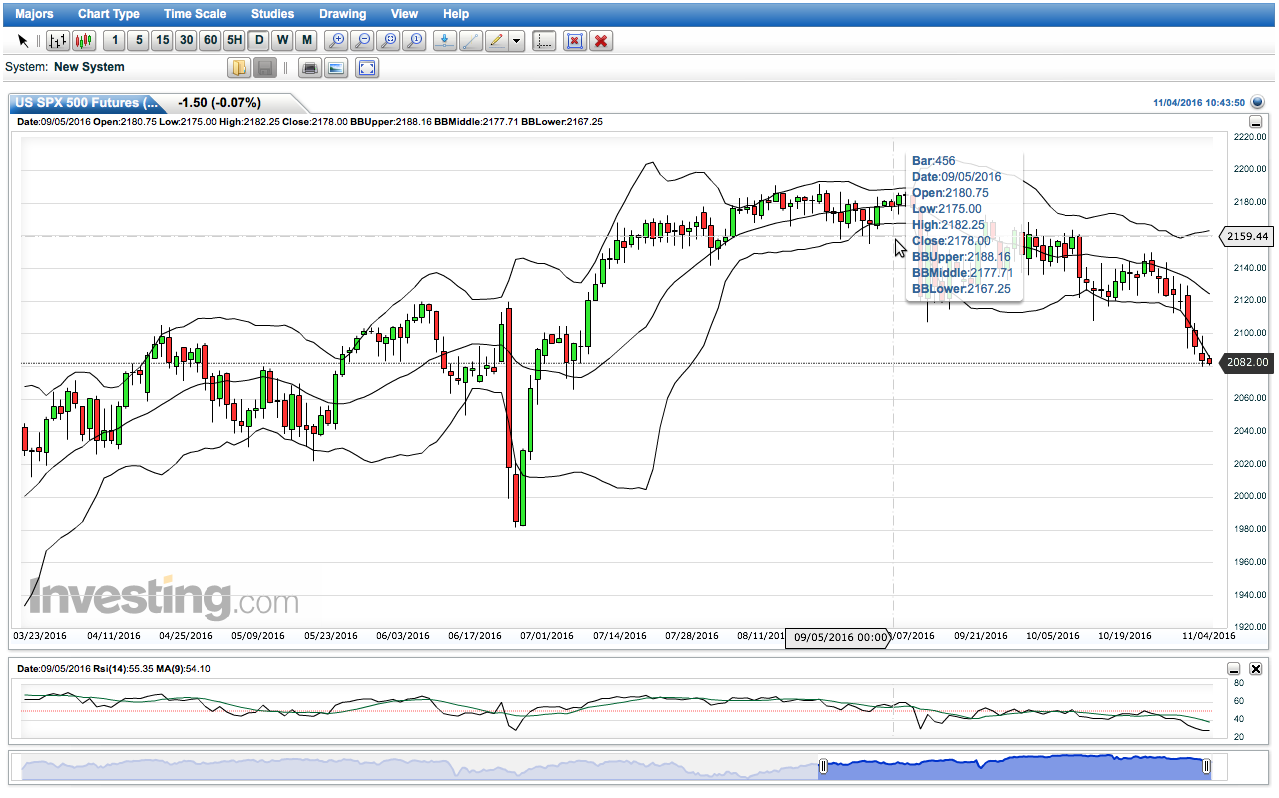Image resolution: width=1279 pixels, height=798 pixels.
Task: Select the US SPX 500 Futures tab
Action: [x=87, y=102]
